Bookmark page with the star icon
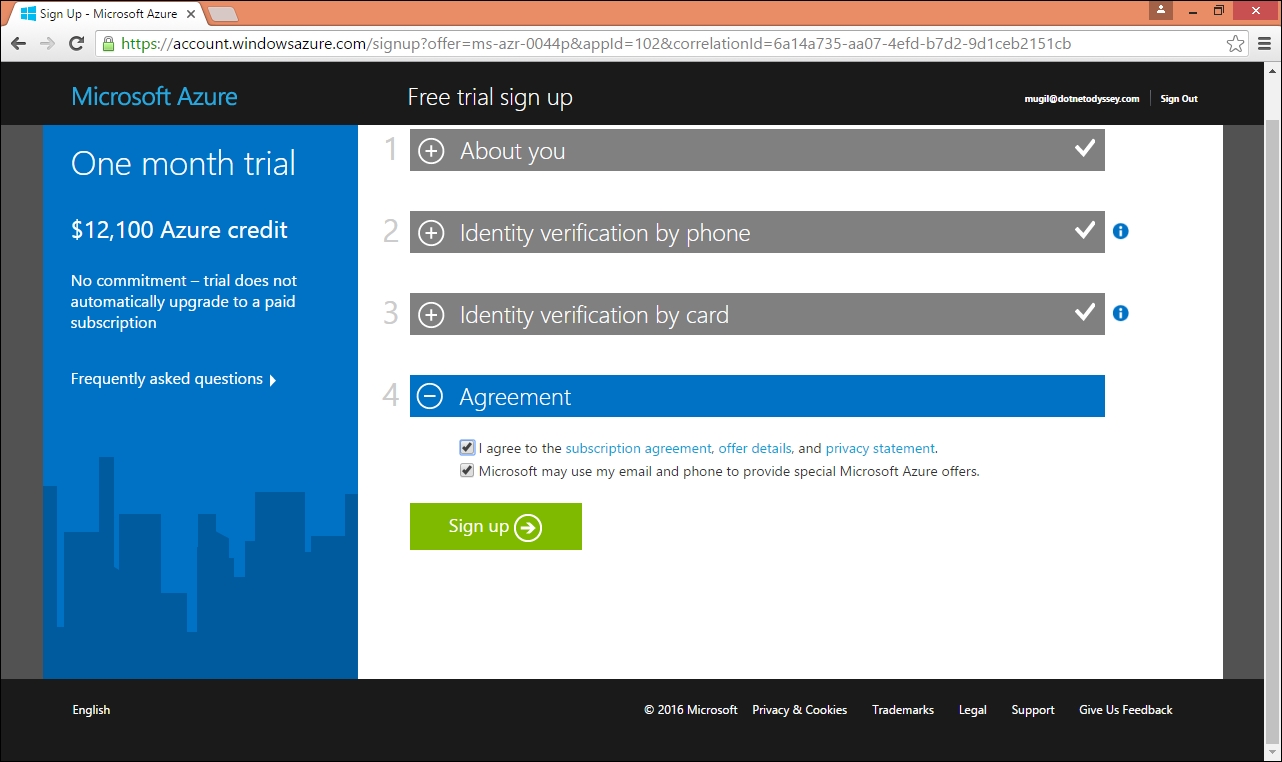 pos(1236,44)
